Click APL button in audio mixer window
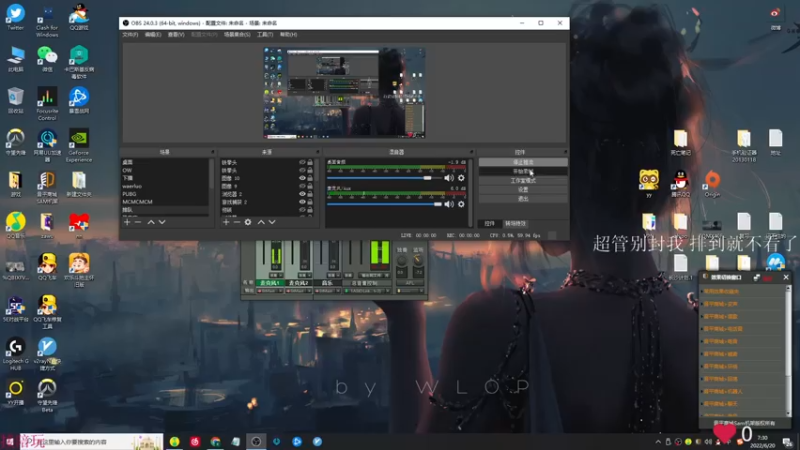Viewport: 800px width, 450px height. point(410,283)
